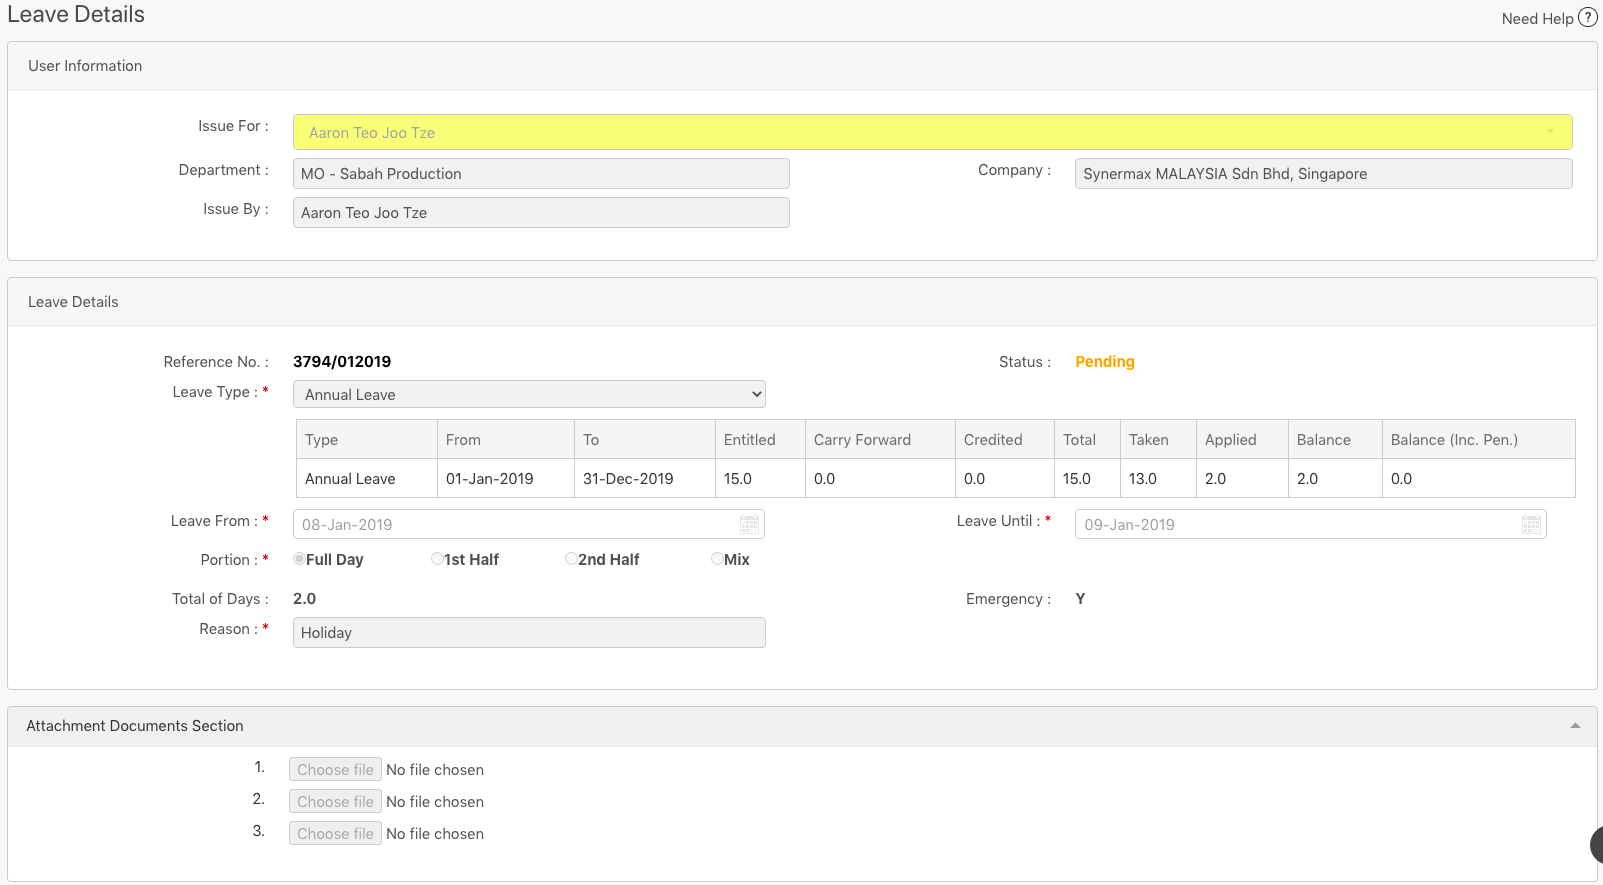The width and height of the screenshot is (1603, 885).
Task: Select 1st Half portion radio
Action: click(437, 559)
